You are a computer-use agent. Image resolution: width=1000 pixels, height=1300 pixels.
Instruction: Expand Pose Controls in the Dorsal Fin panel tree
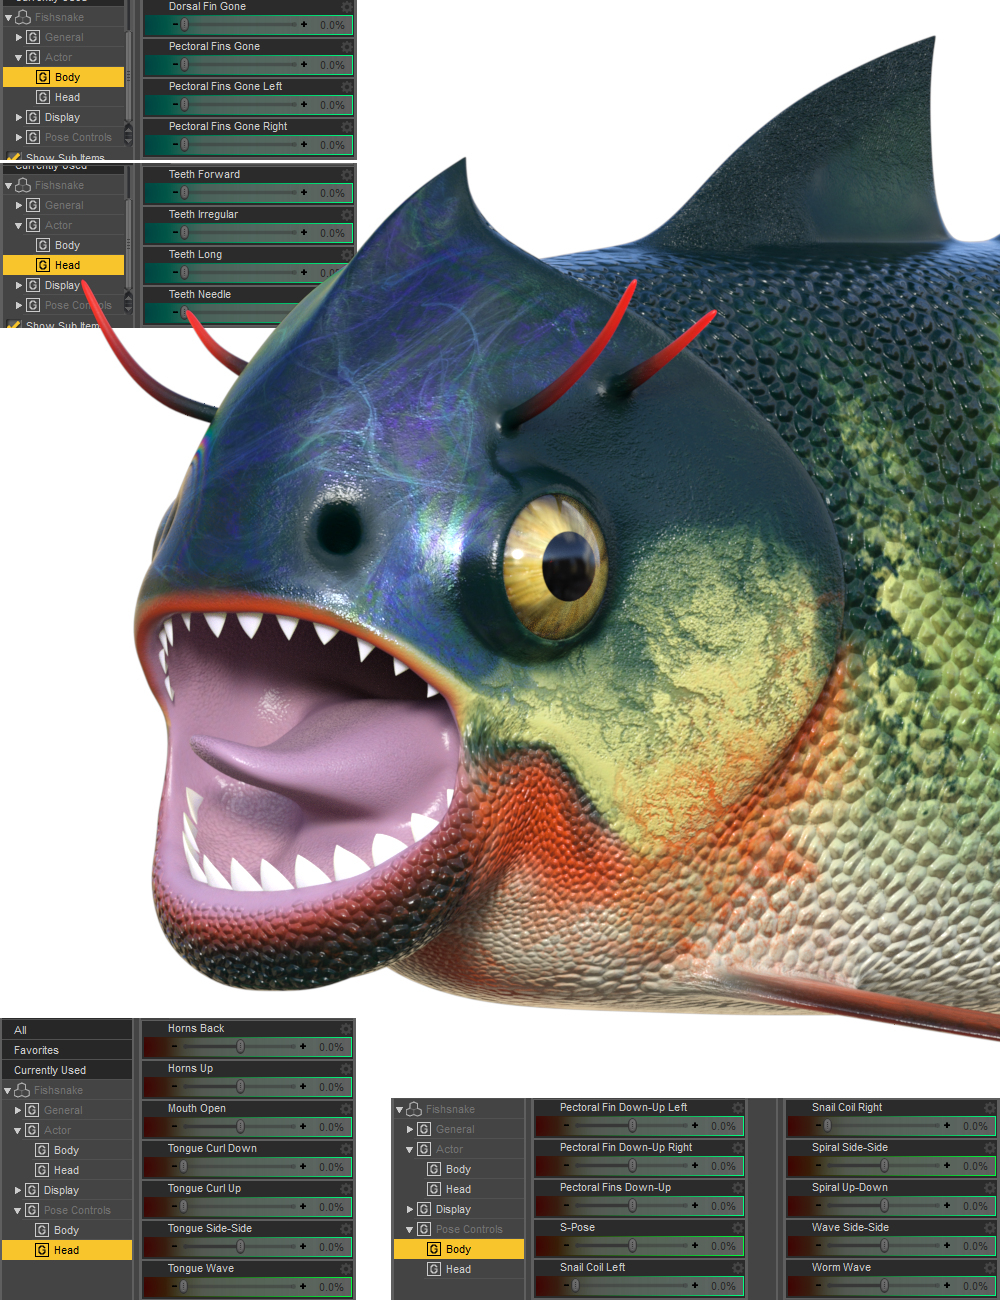point(19,137)
